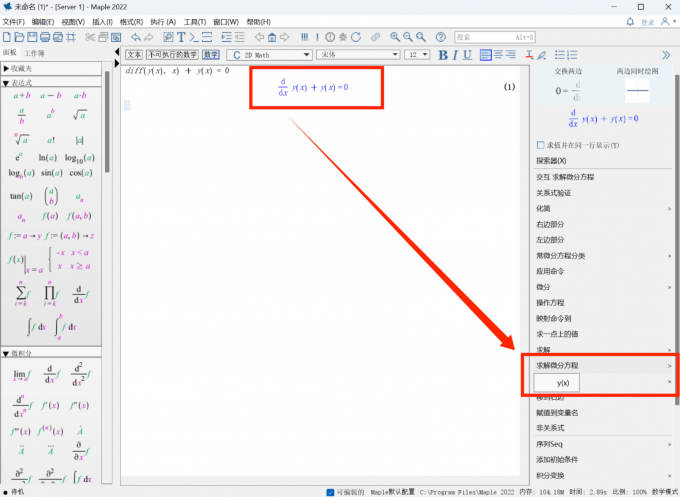Click the Bold formatting icon
The width and height of the screenshot is (680, 497).
tap(441, 54)
